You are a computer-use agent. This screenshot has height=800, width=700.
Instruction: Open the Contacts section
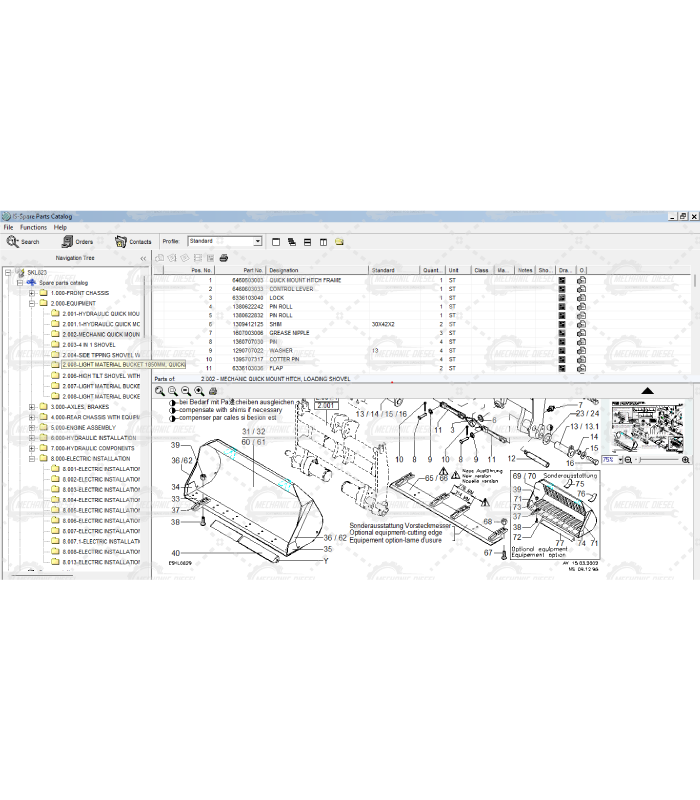(x=133, y=241)
